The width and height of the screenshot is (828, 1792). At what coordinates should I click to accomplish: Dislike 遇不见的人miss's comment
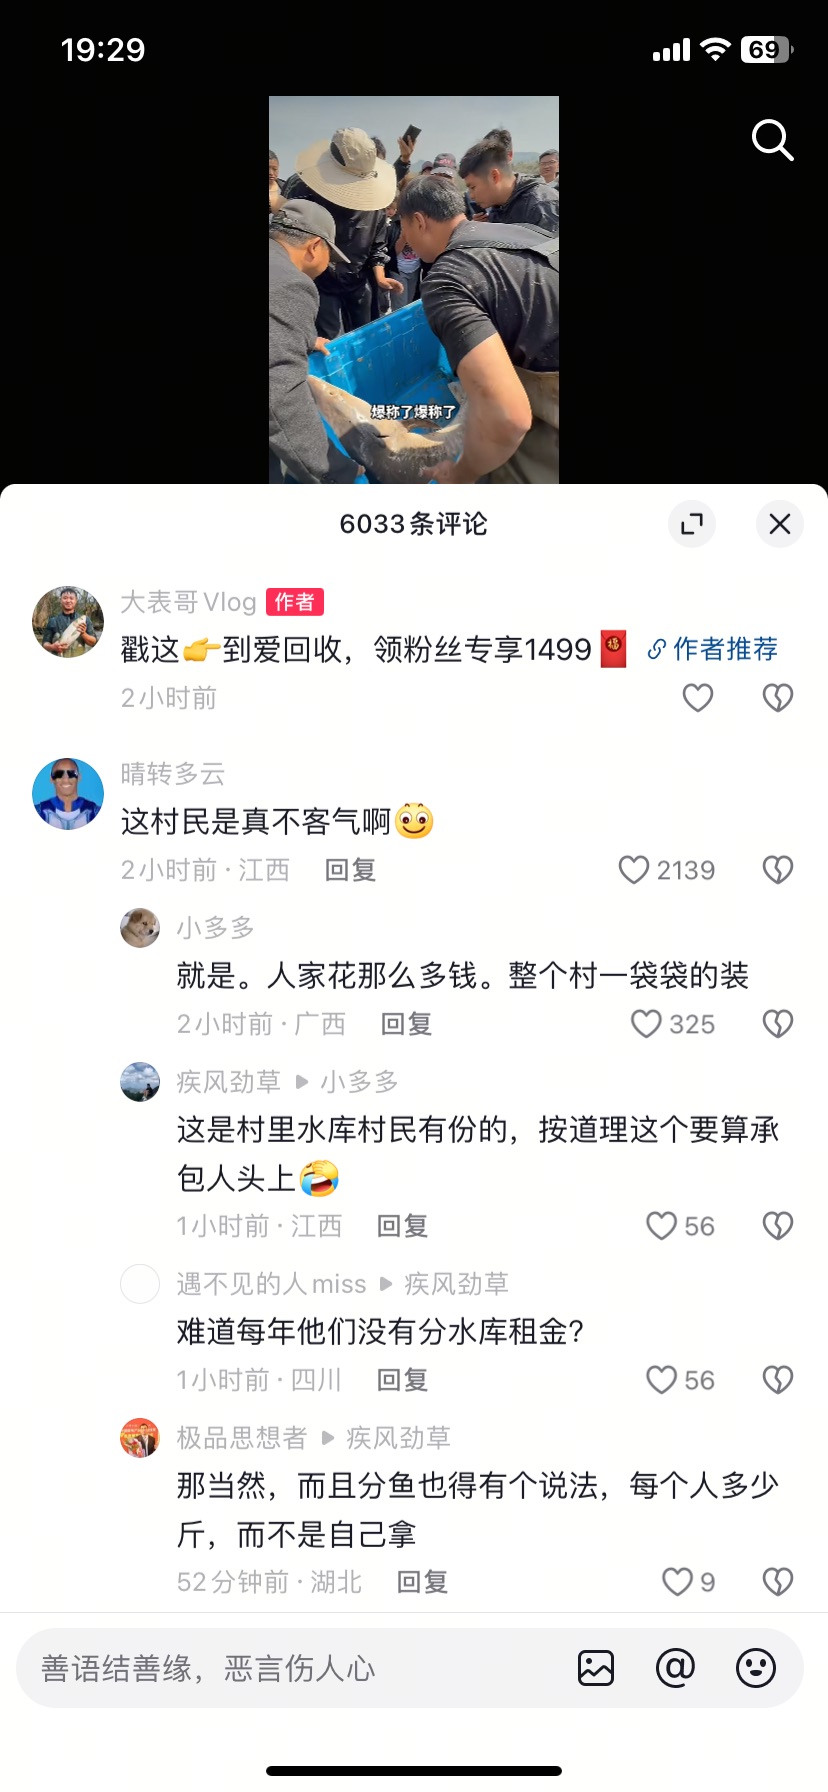click(778, 1380)
